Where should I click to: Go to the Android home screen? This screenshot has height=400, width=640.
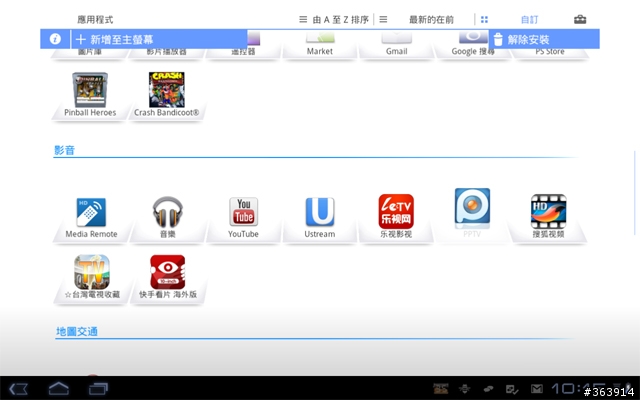(59, 388)
